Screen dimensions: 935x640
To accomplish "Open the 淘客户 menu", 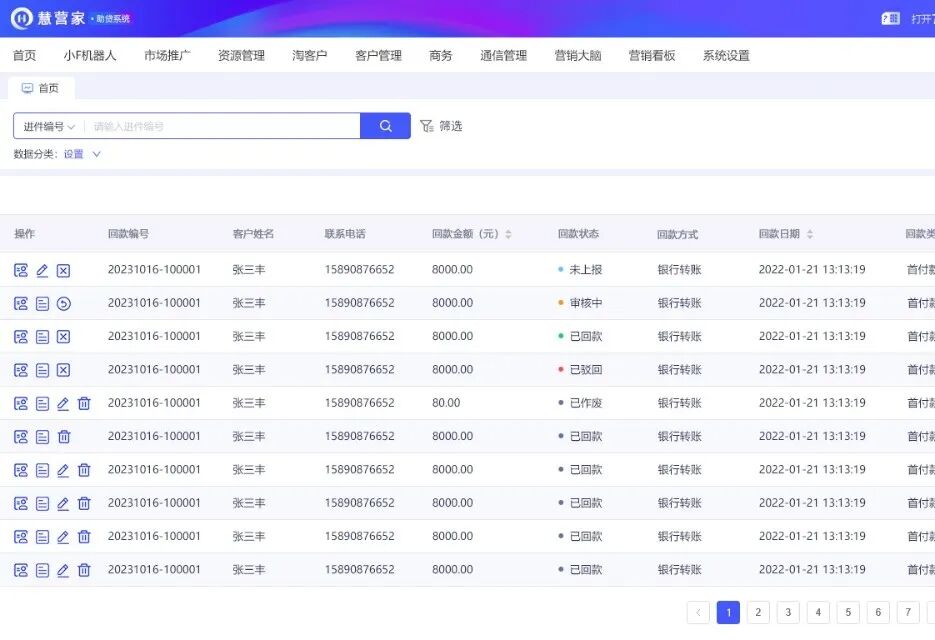I will (309, 55).
